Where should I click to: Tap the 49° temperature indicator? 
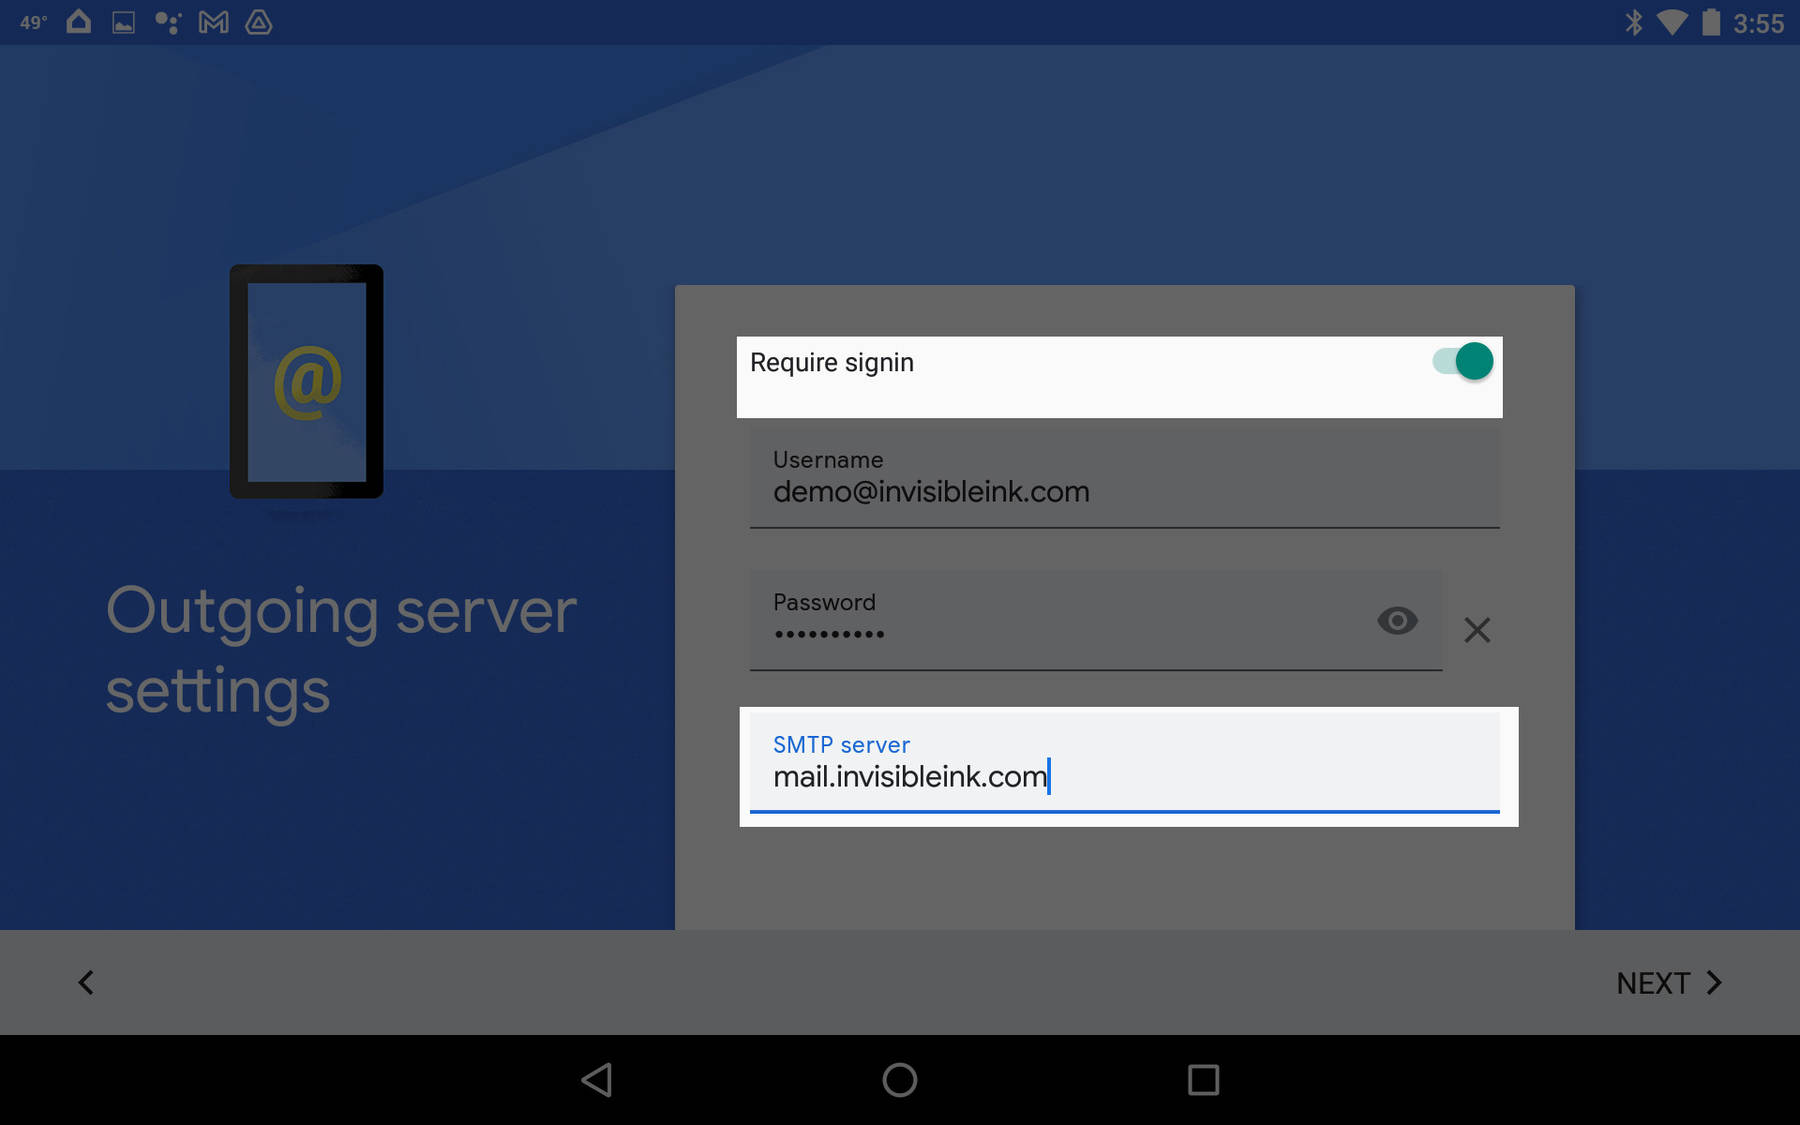click(33, 22)
